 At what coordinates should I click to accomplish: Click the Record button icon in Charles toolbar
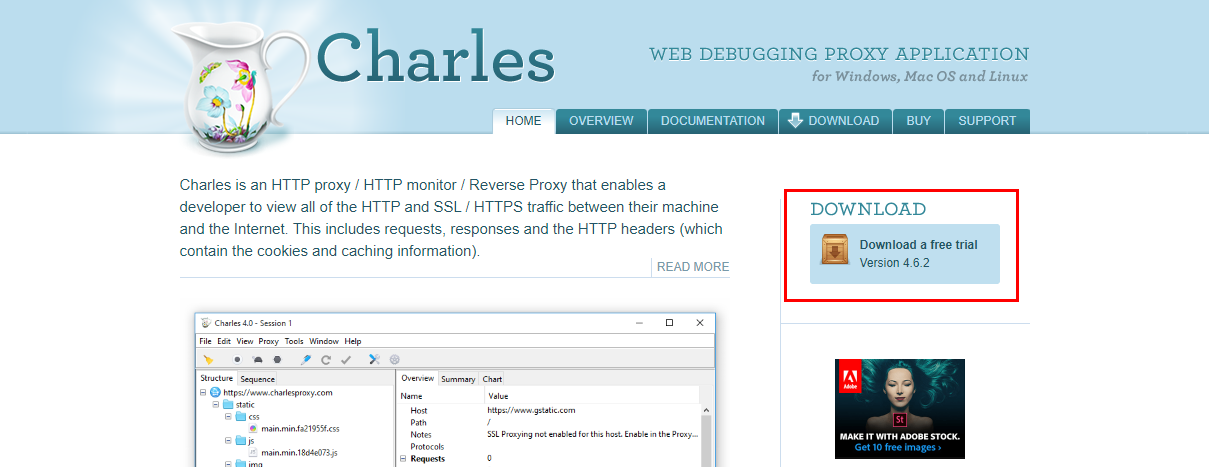[237, 359]
